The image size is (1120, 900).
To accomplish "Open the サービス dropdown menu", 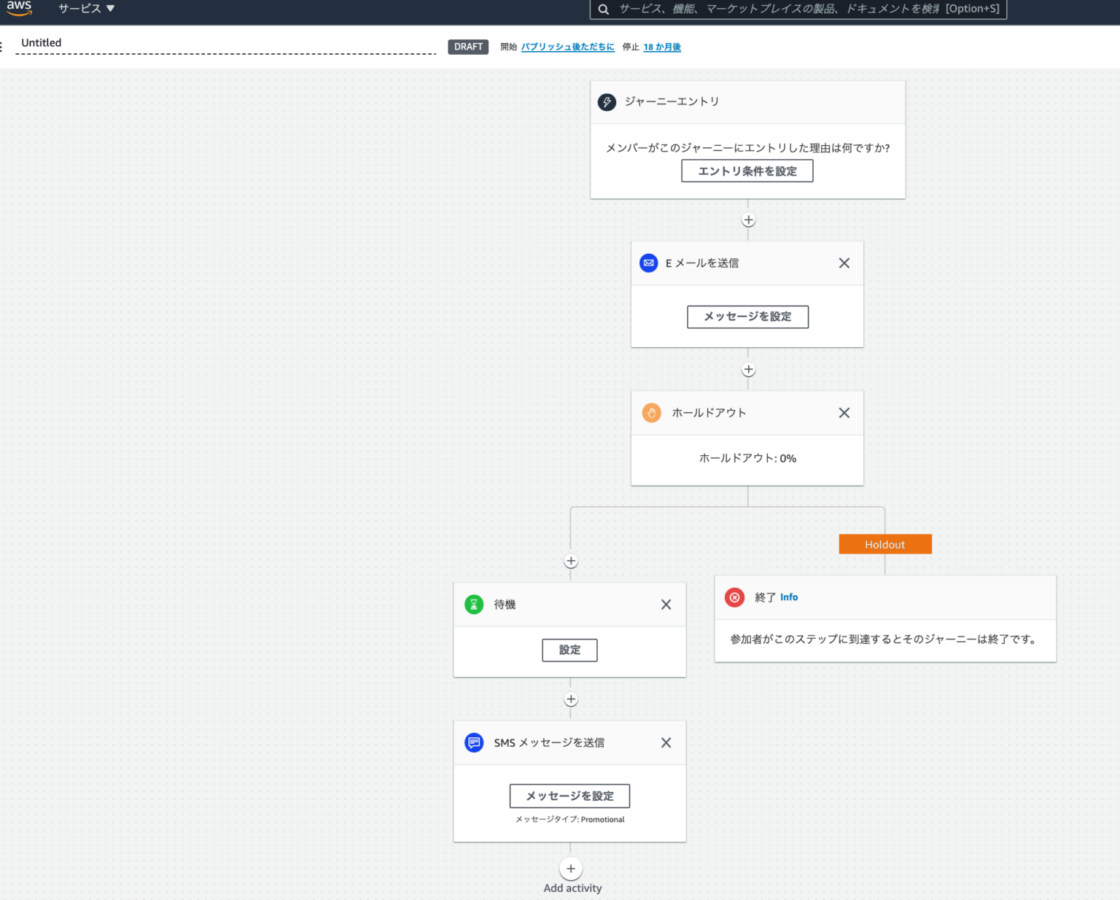I will (86, 9).
